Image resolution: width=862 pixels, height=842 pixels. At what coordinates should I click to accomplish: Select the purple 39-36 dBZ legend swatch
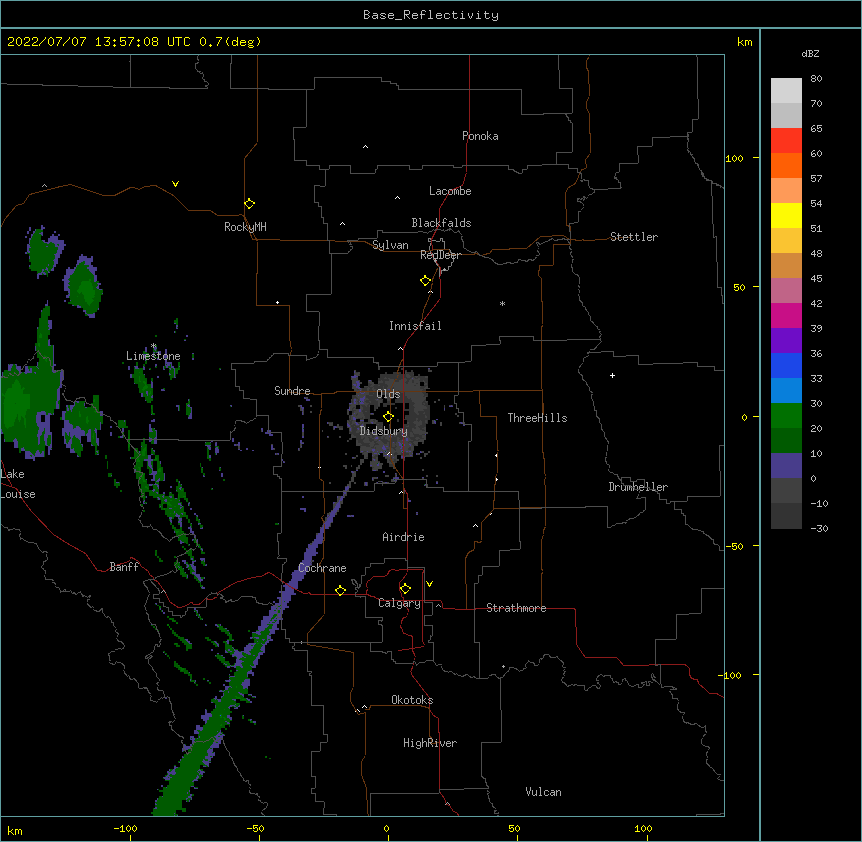[786, 341]
